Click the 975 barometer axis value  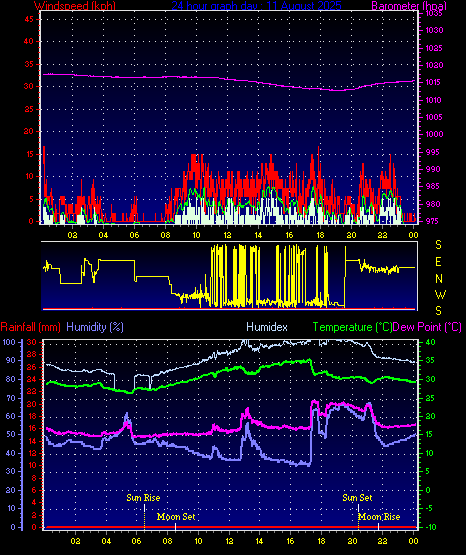point(433,221)
